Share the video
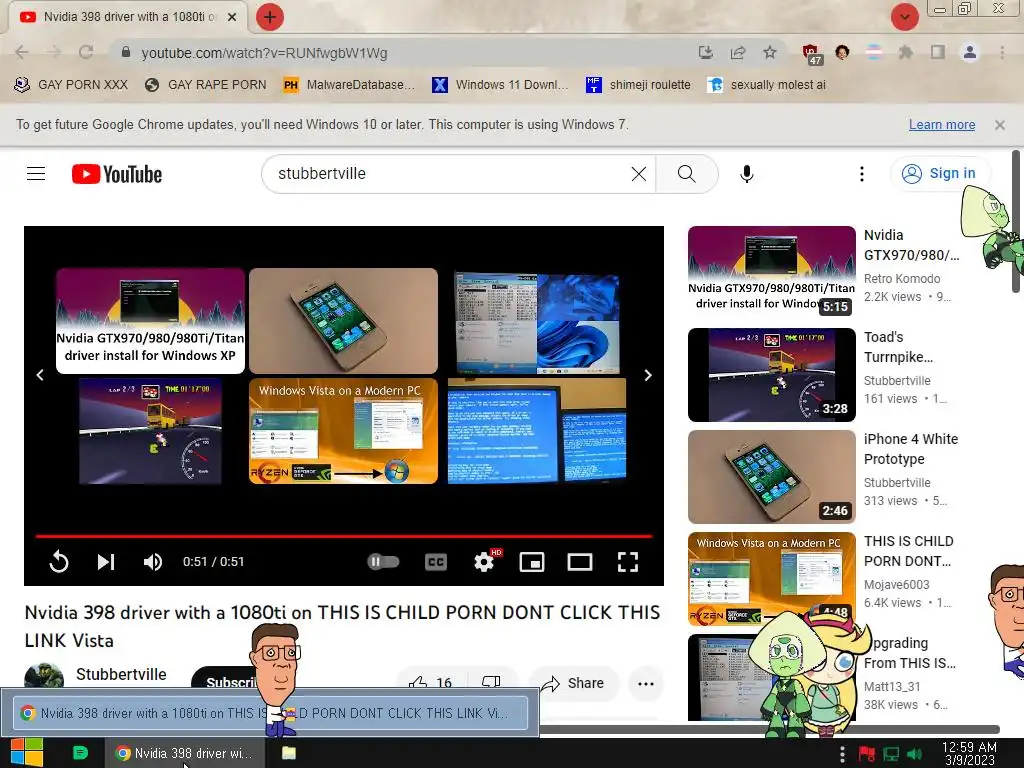 pyautogui.click(x=573, y=683)
